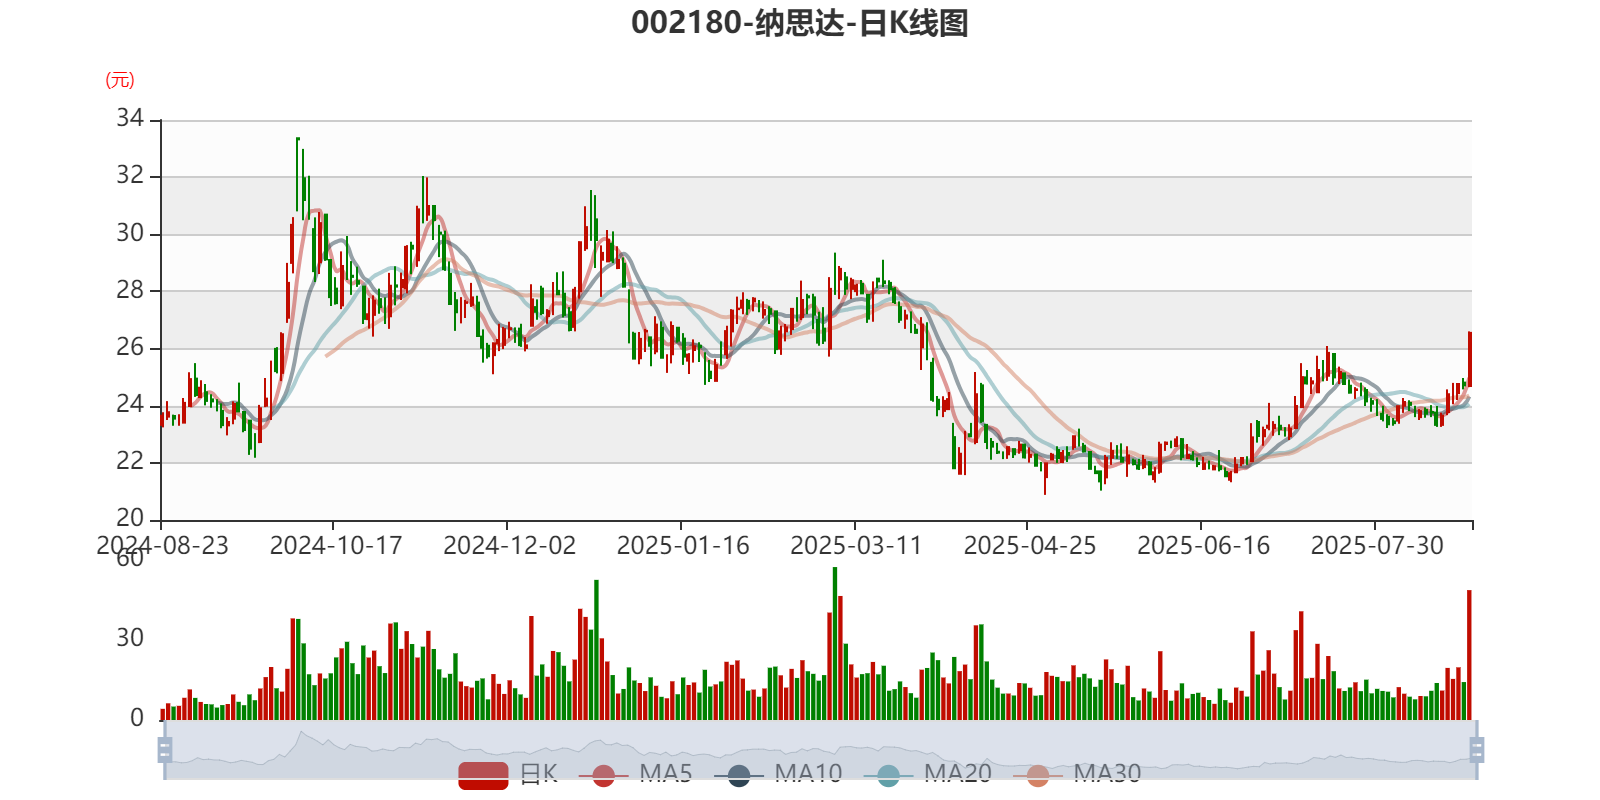
Task: Click the 2024-12-02 date axis label
Action: point(510,546)
